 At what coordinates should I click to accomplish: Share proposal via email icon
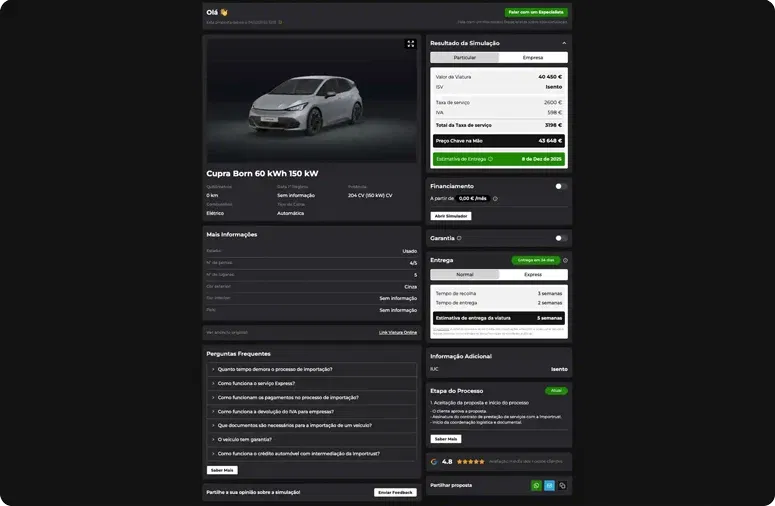click(x=549, y=485)
